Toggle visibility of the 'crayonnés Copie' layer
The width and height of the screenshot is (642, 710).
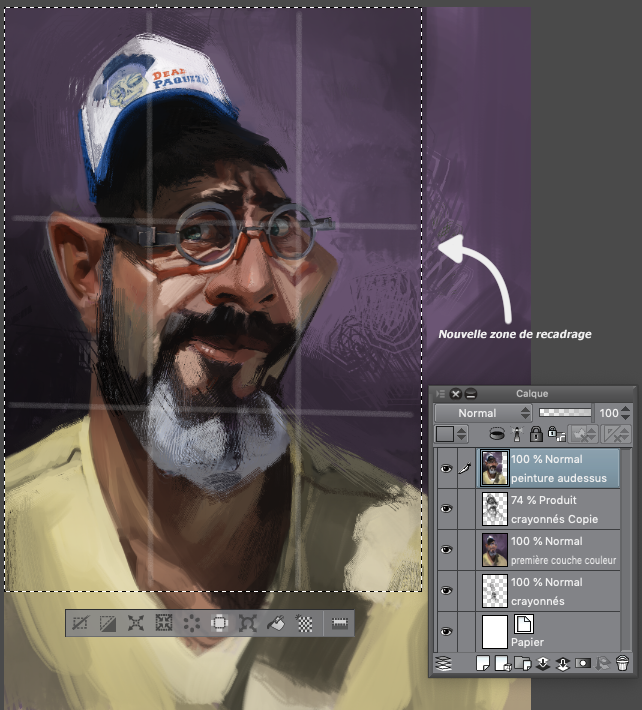pos(446,509)
